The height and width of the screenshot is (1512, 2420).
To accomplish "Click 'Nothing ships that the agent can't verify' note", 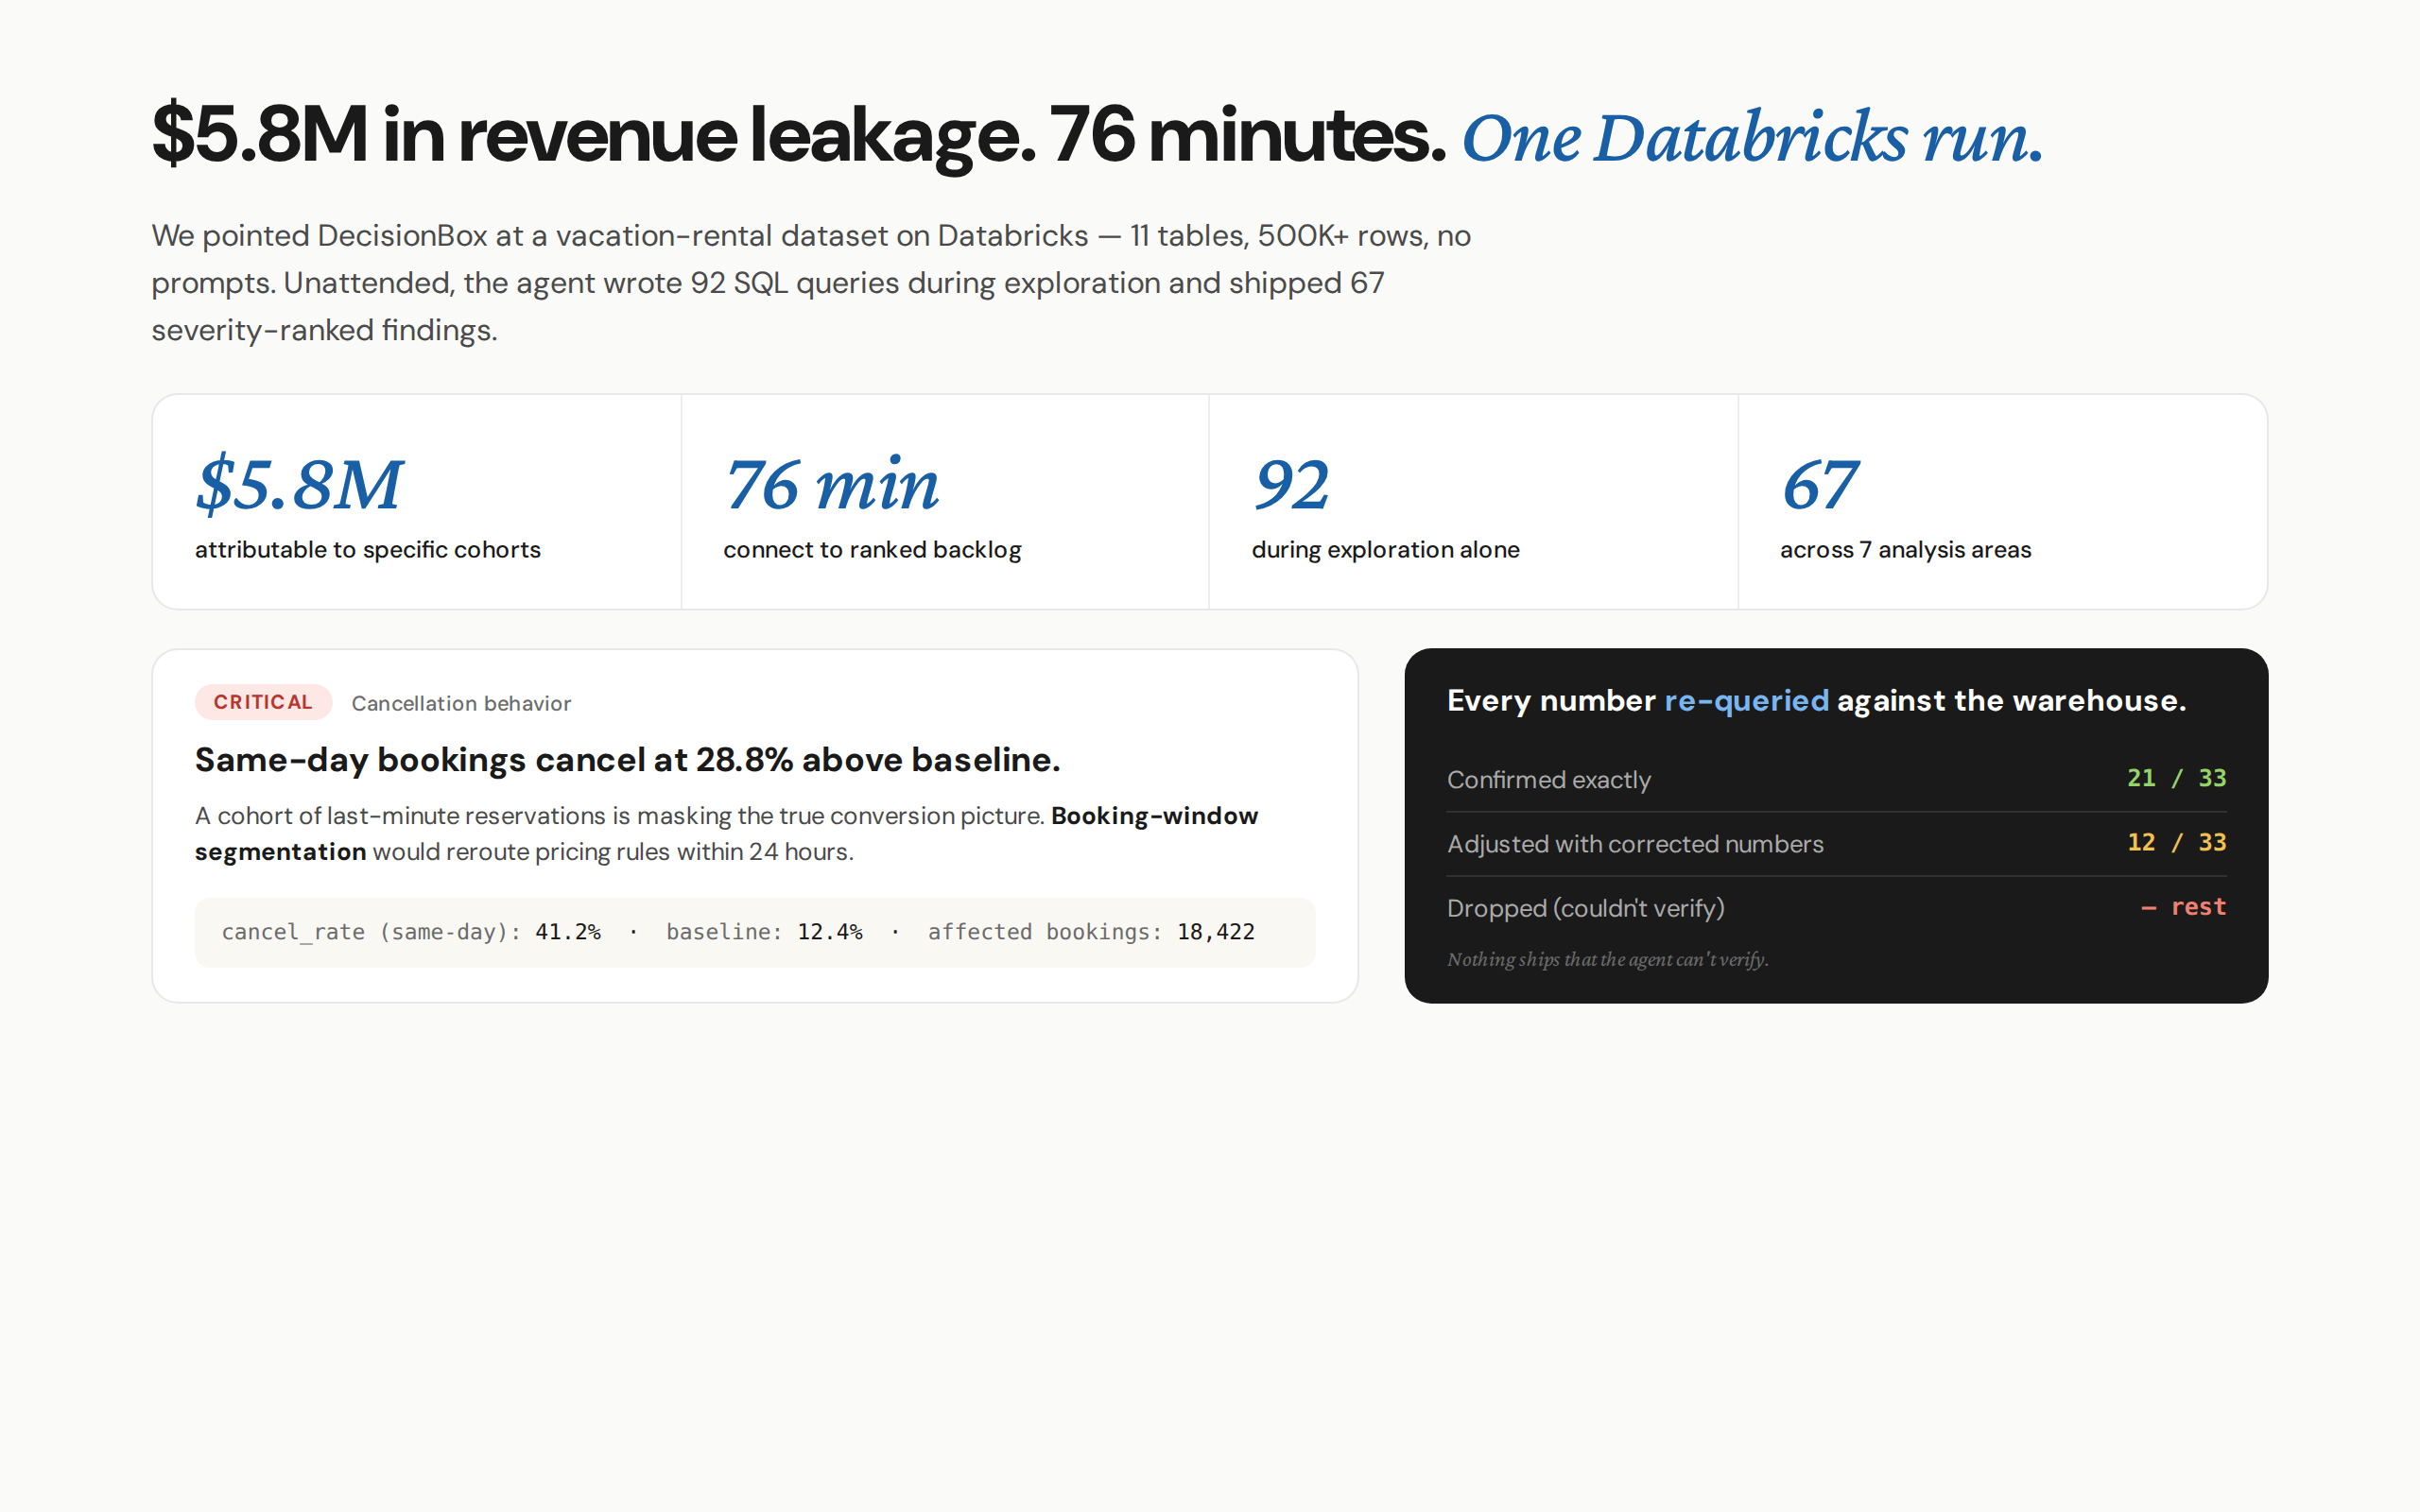I will (1607, 959).
